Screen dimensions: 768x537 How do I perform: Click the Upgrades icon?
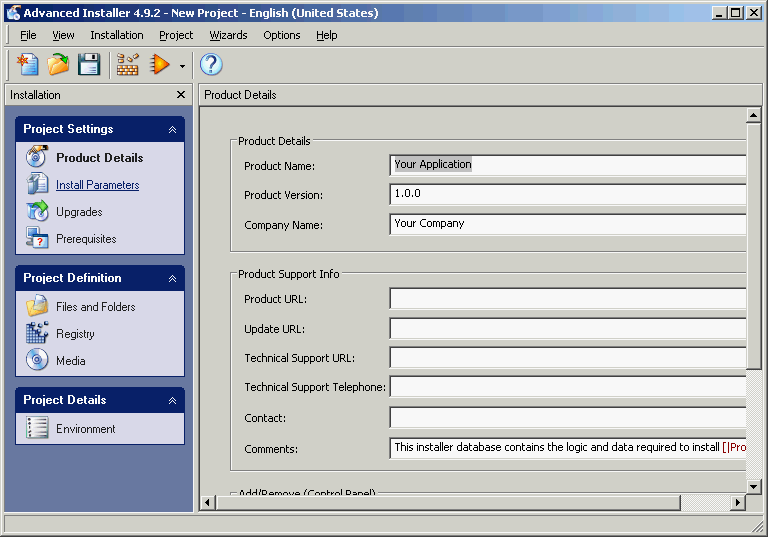click(37, 211)
